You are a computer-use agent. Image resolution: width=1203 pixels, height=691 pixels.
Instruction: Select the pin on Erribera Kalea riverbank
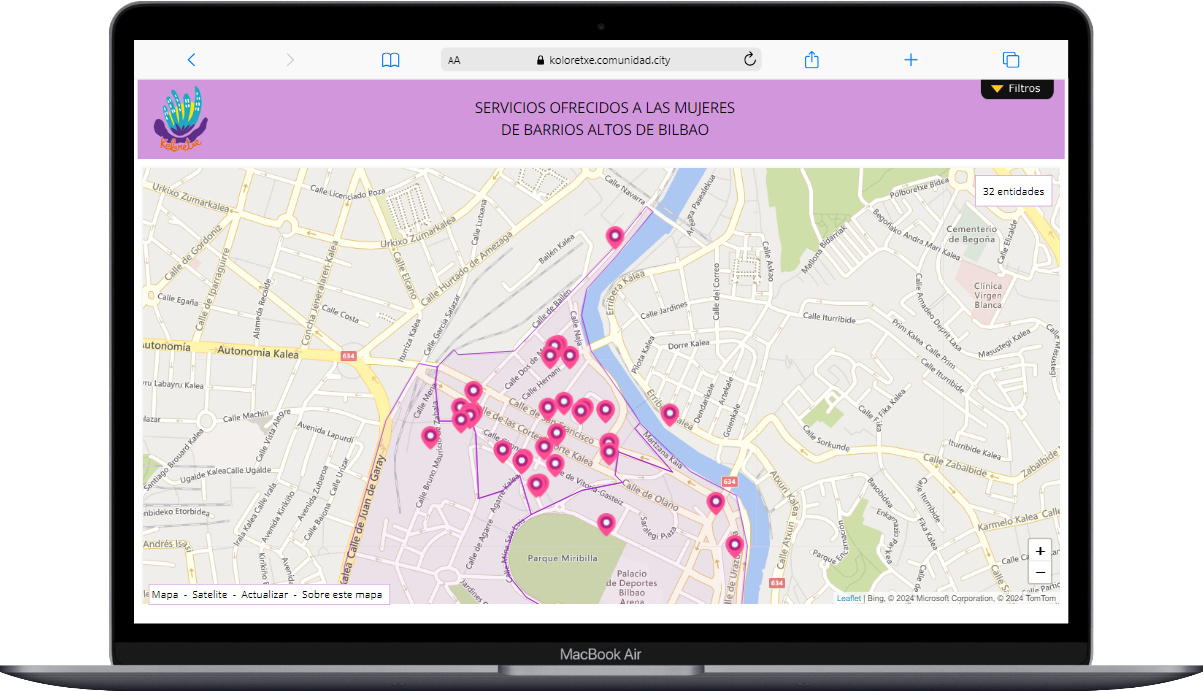[670, 413]
